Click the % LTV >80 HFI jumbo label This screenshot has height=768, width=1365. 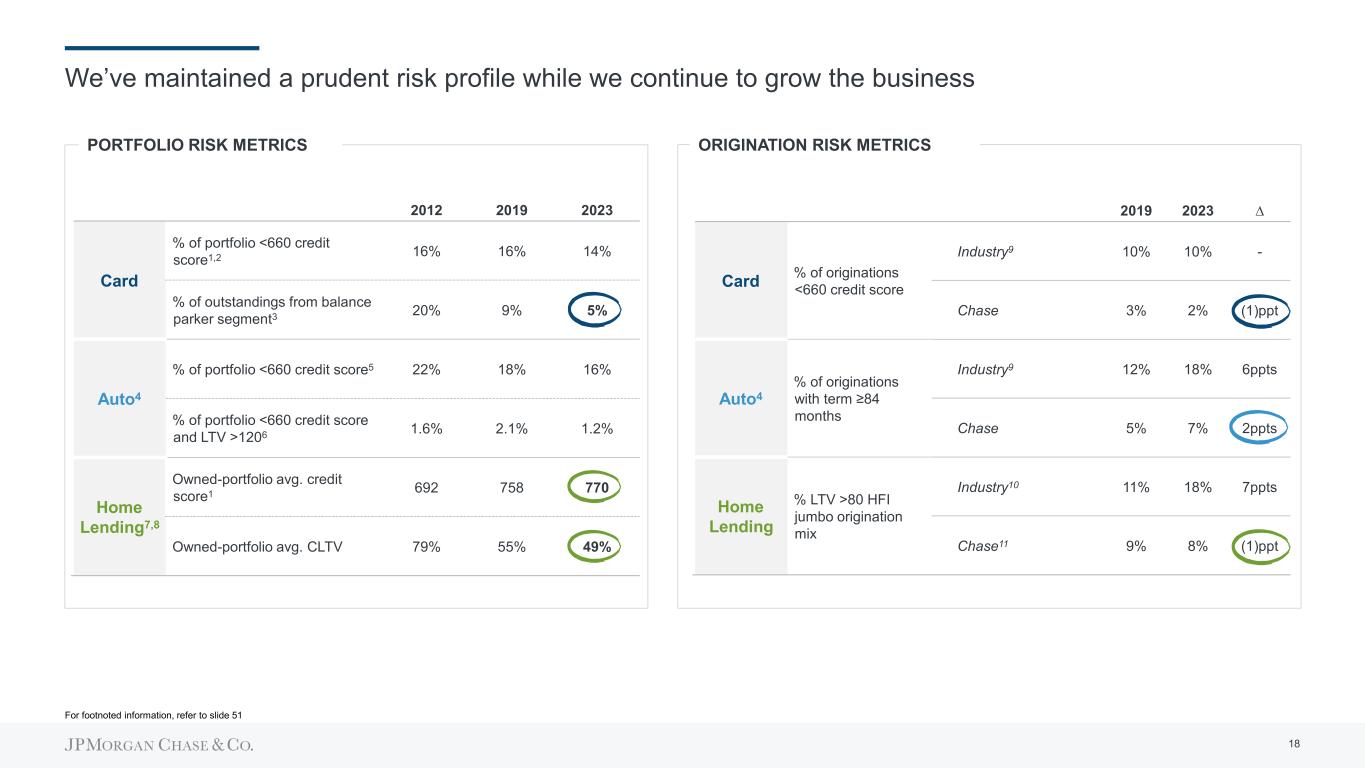tap(847, 516)
